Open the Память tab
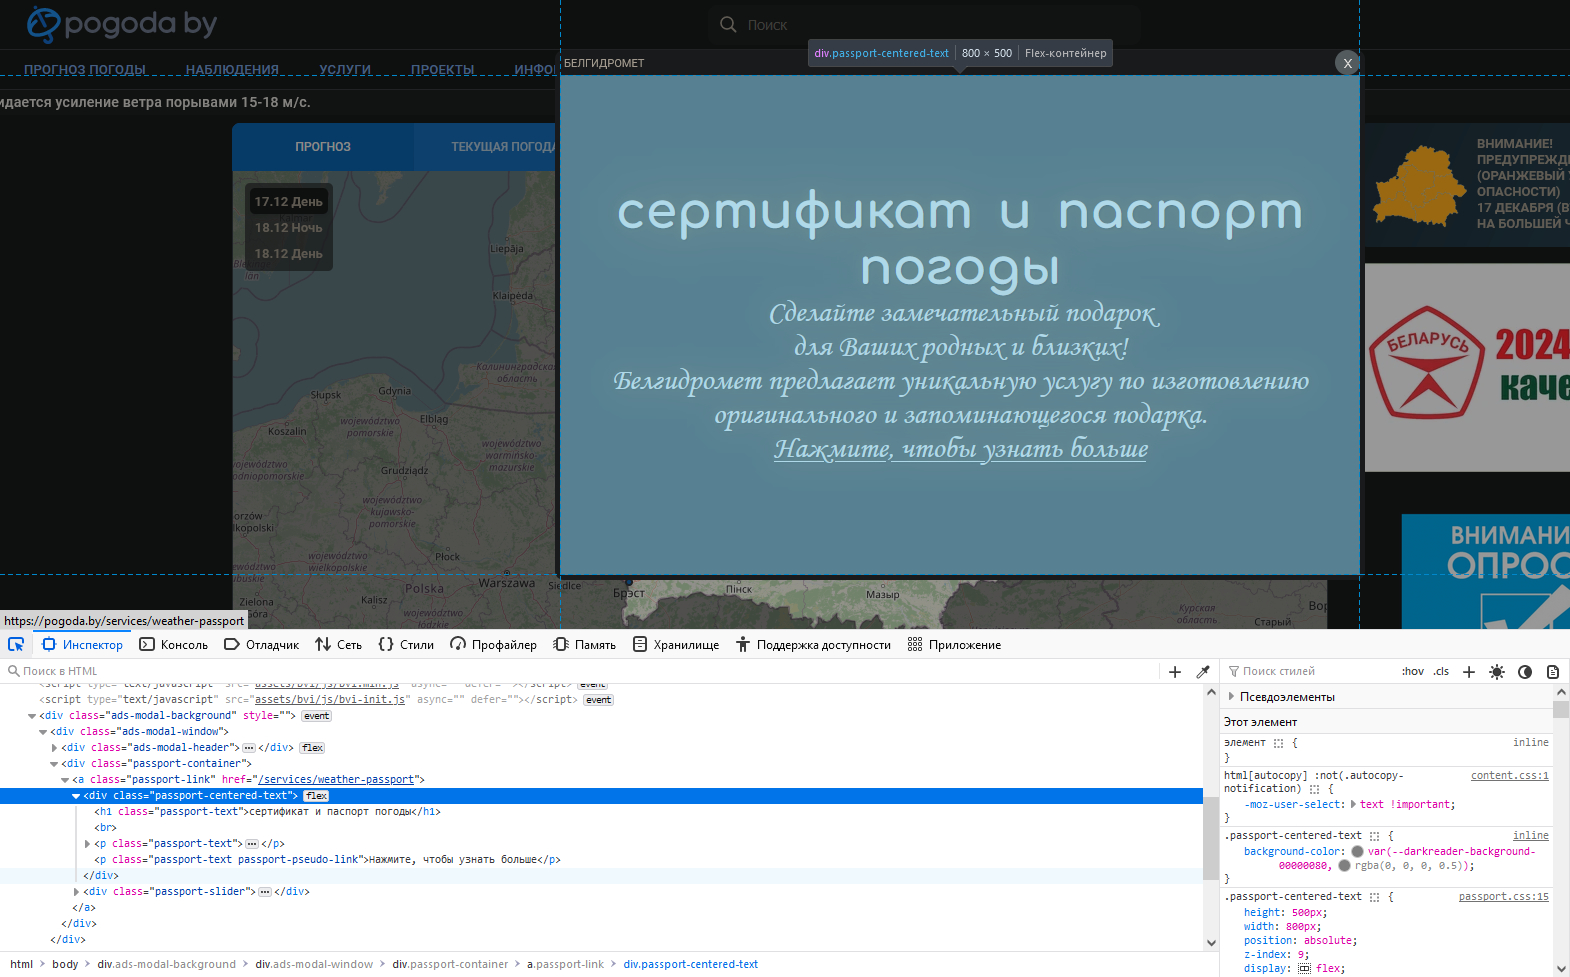The width and height of the screenshot is (1570, 977). 585,645
